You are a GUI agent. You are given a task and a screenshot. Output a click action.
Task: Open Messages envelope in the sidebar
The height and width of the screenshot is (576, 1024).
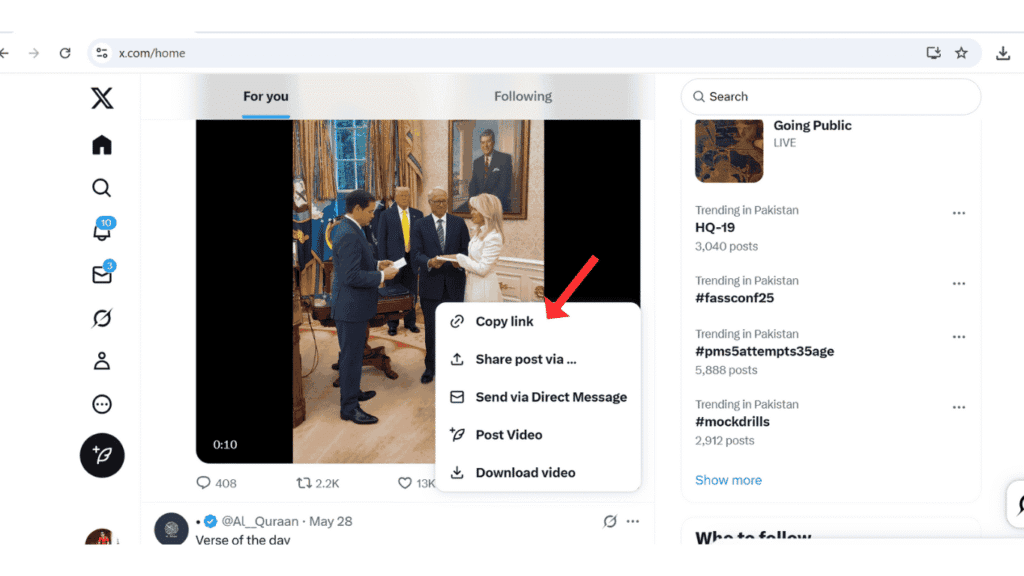point(102,275)
